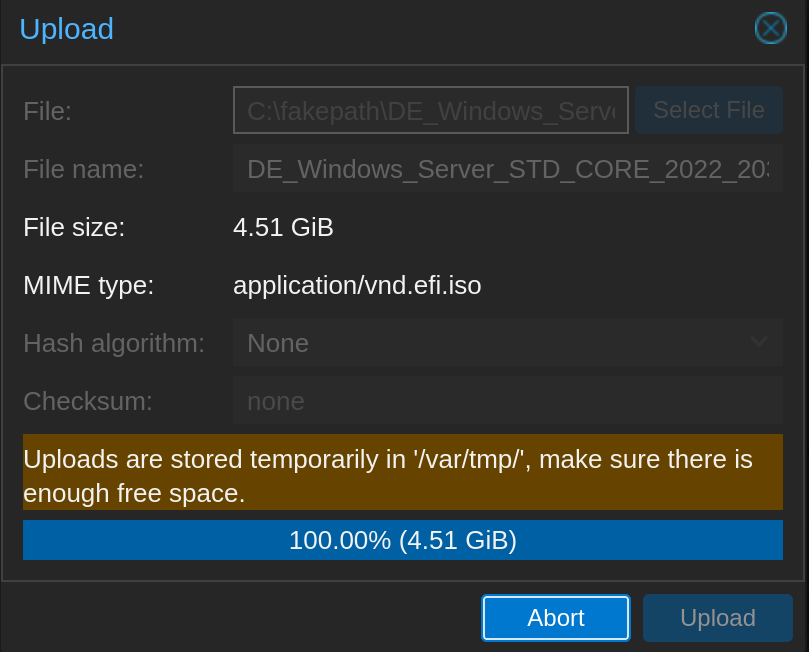The image size is (809, 652).
Task: Click into the Checksum input field
Action: [x=507, y=401]
